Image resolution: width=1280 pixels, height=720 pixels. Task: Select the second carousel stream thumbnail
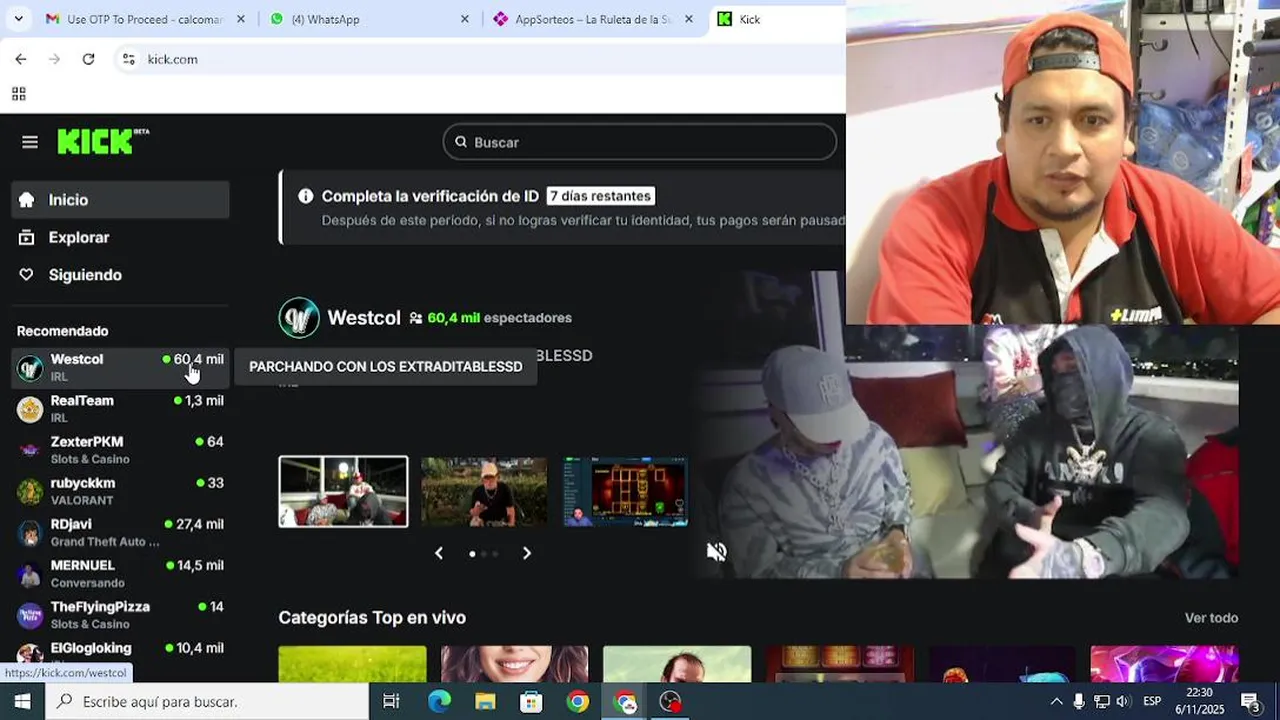pos(484,491)
